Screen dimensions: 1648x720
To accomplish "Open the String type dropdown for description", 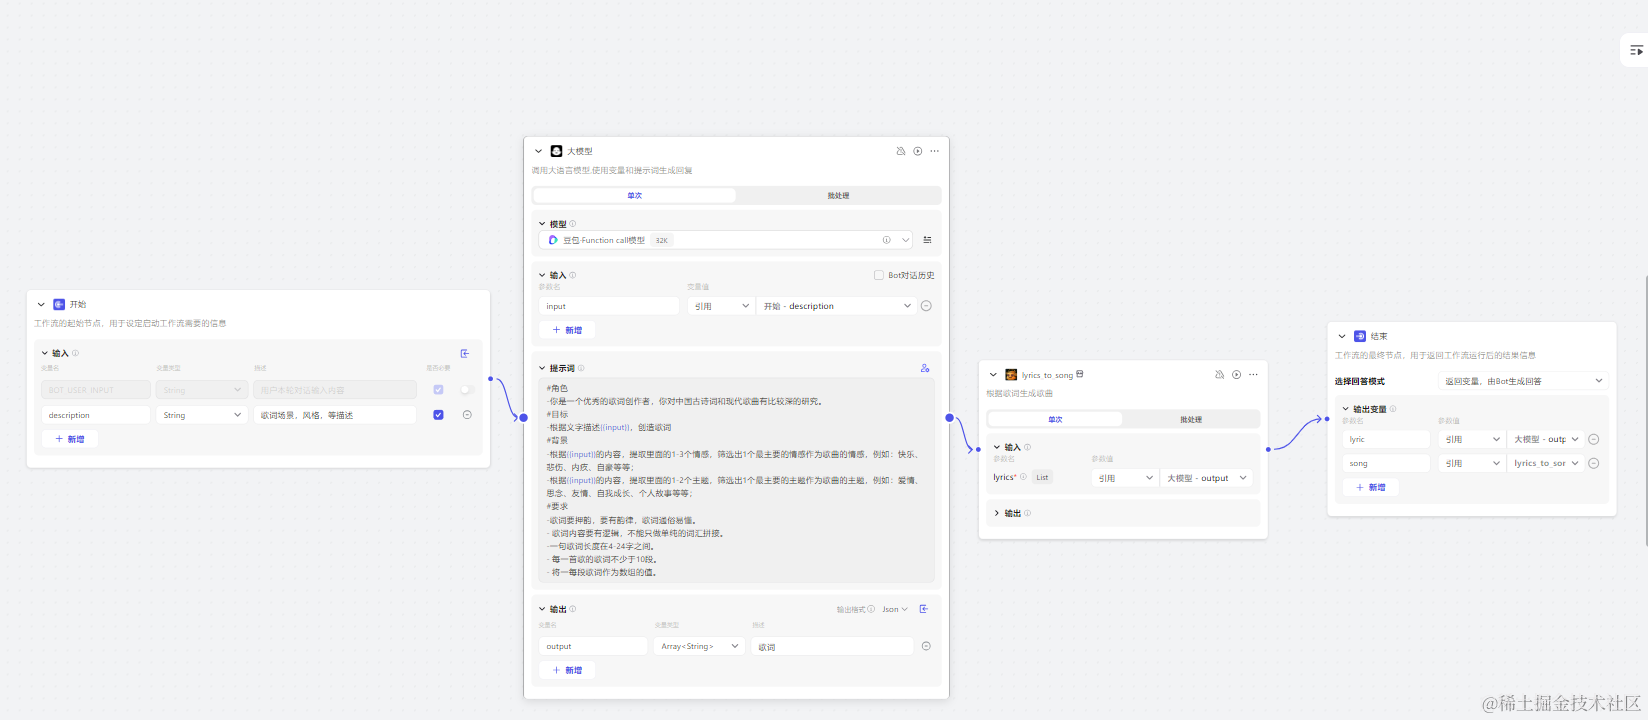I will tap(202, 415).
